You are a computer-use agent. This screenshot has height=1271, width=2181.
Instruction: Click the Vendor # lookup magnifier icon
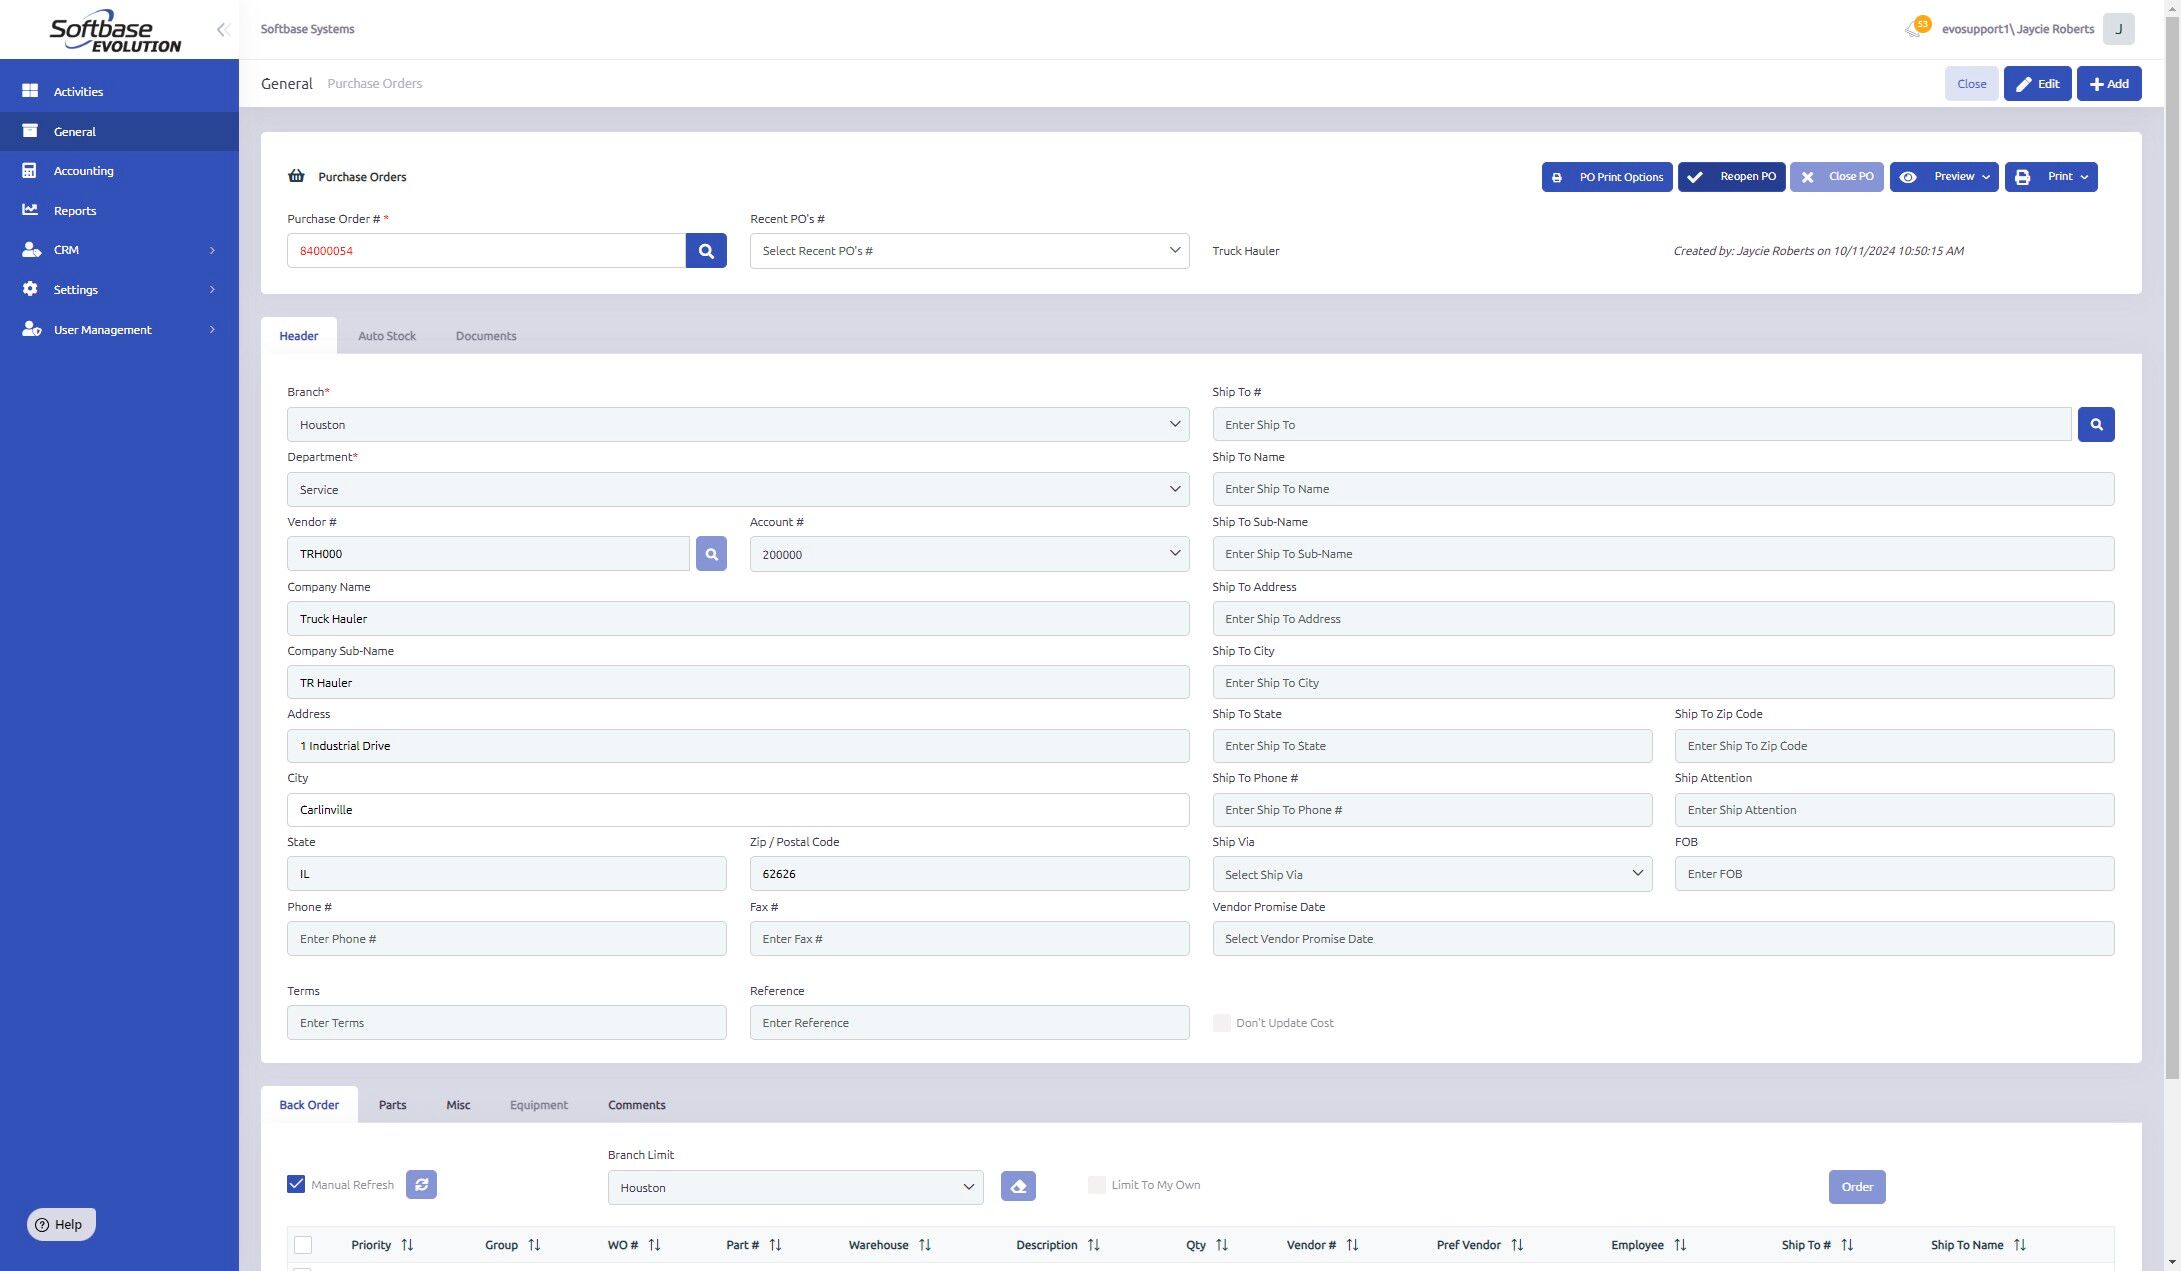click(x=711, y=554)
